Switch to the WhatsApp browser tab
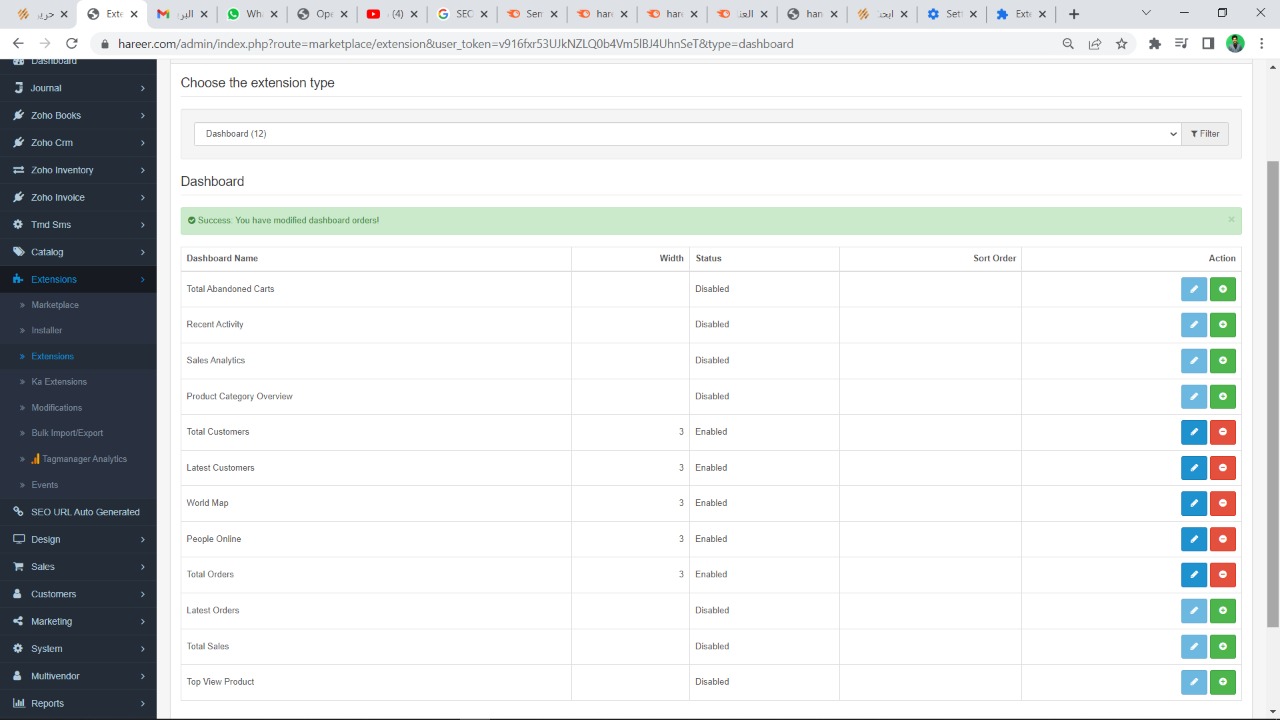 (x=253, y=14)
